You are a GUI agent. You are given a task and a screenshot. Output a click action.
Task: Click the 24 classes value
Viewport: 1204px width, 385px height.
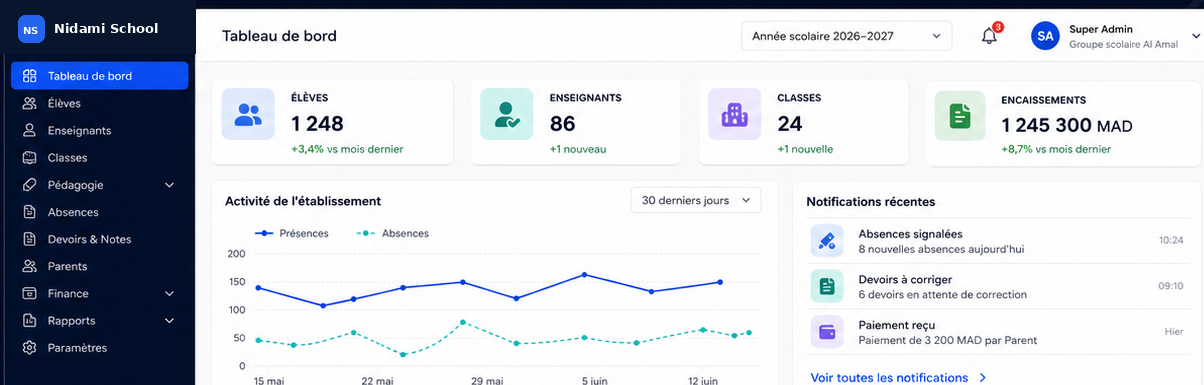point(790,124)
